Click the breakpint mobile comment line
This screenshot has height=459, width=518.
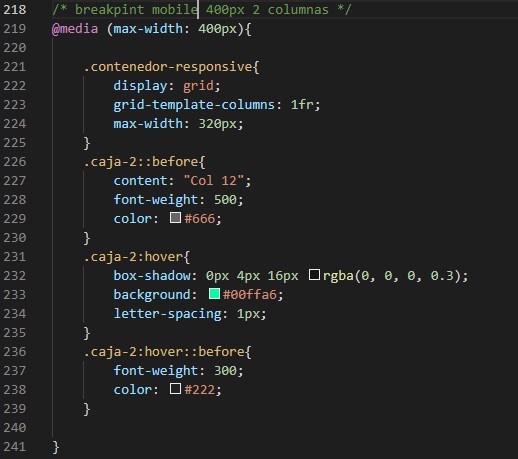pos(202,10)
